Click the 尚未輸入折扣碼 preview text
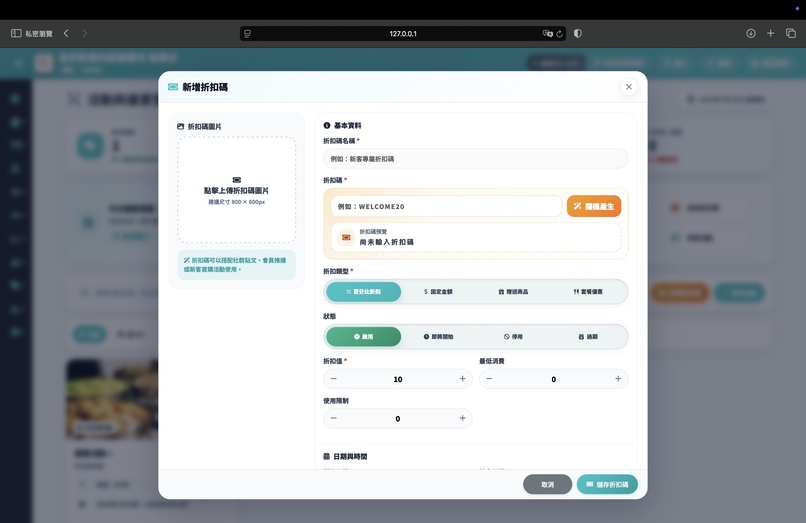The width and height of the screenshot is (806, 523). [387, 242]
